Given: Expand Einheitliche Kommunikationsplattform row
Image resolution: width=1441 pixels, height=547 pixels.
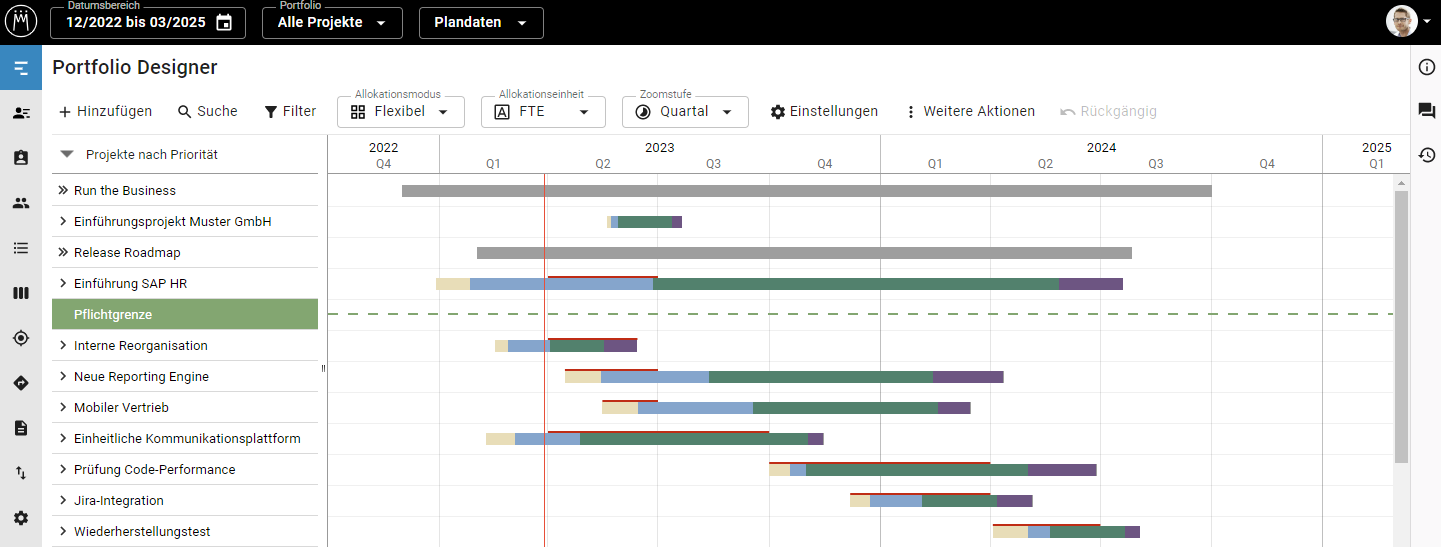Looking at the screenshot, I should tap(63, 438).
